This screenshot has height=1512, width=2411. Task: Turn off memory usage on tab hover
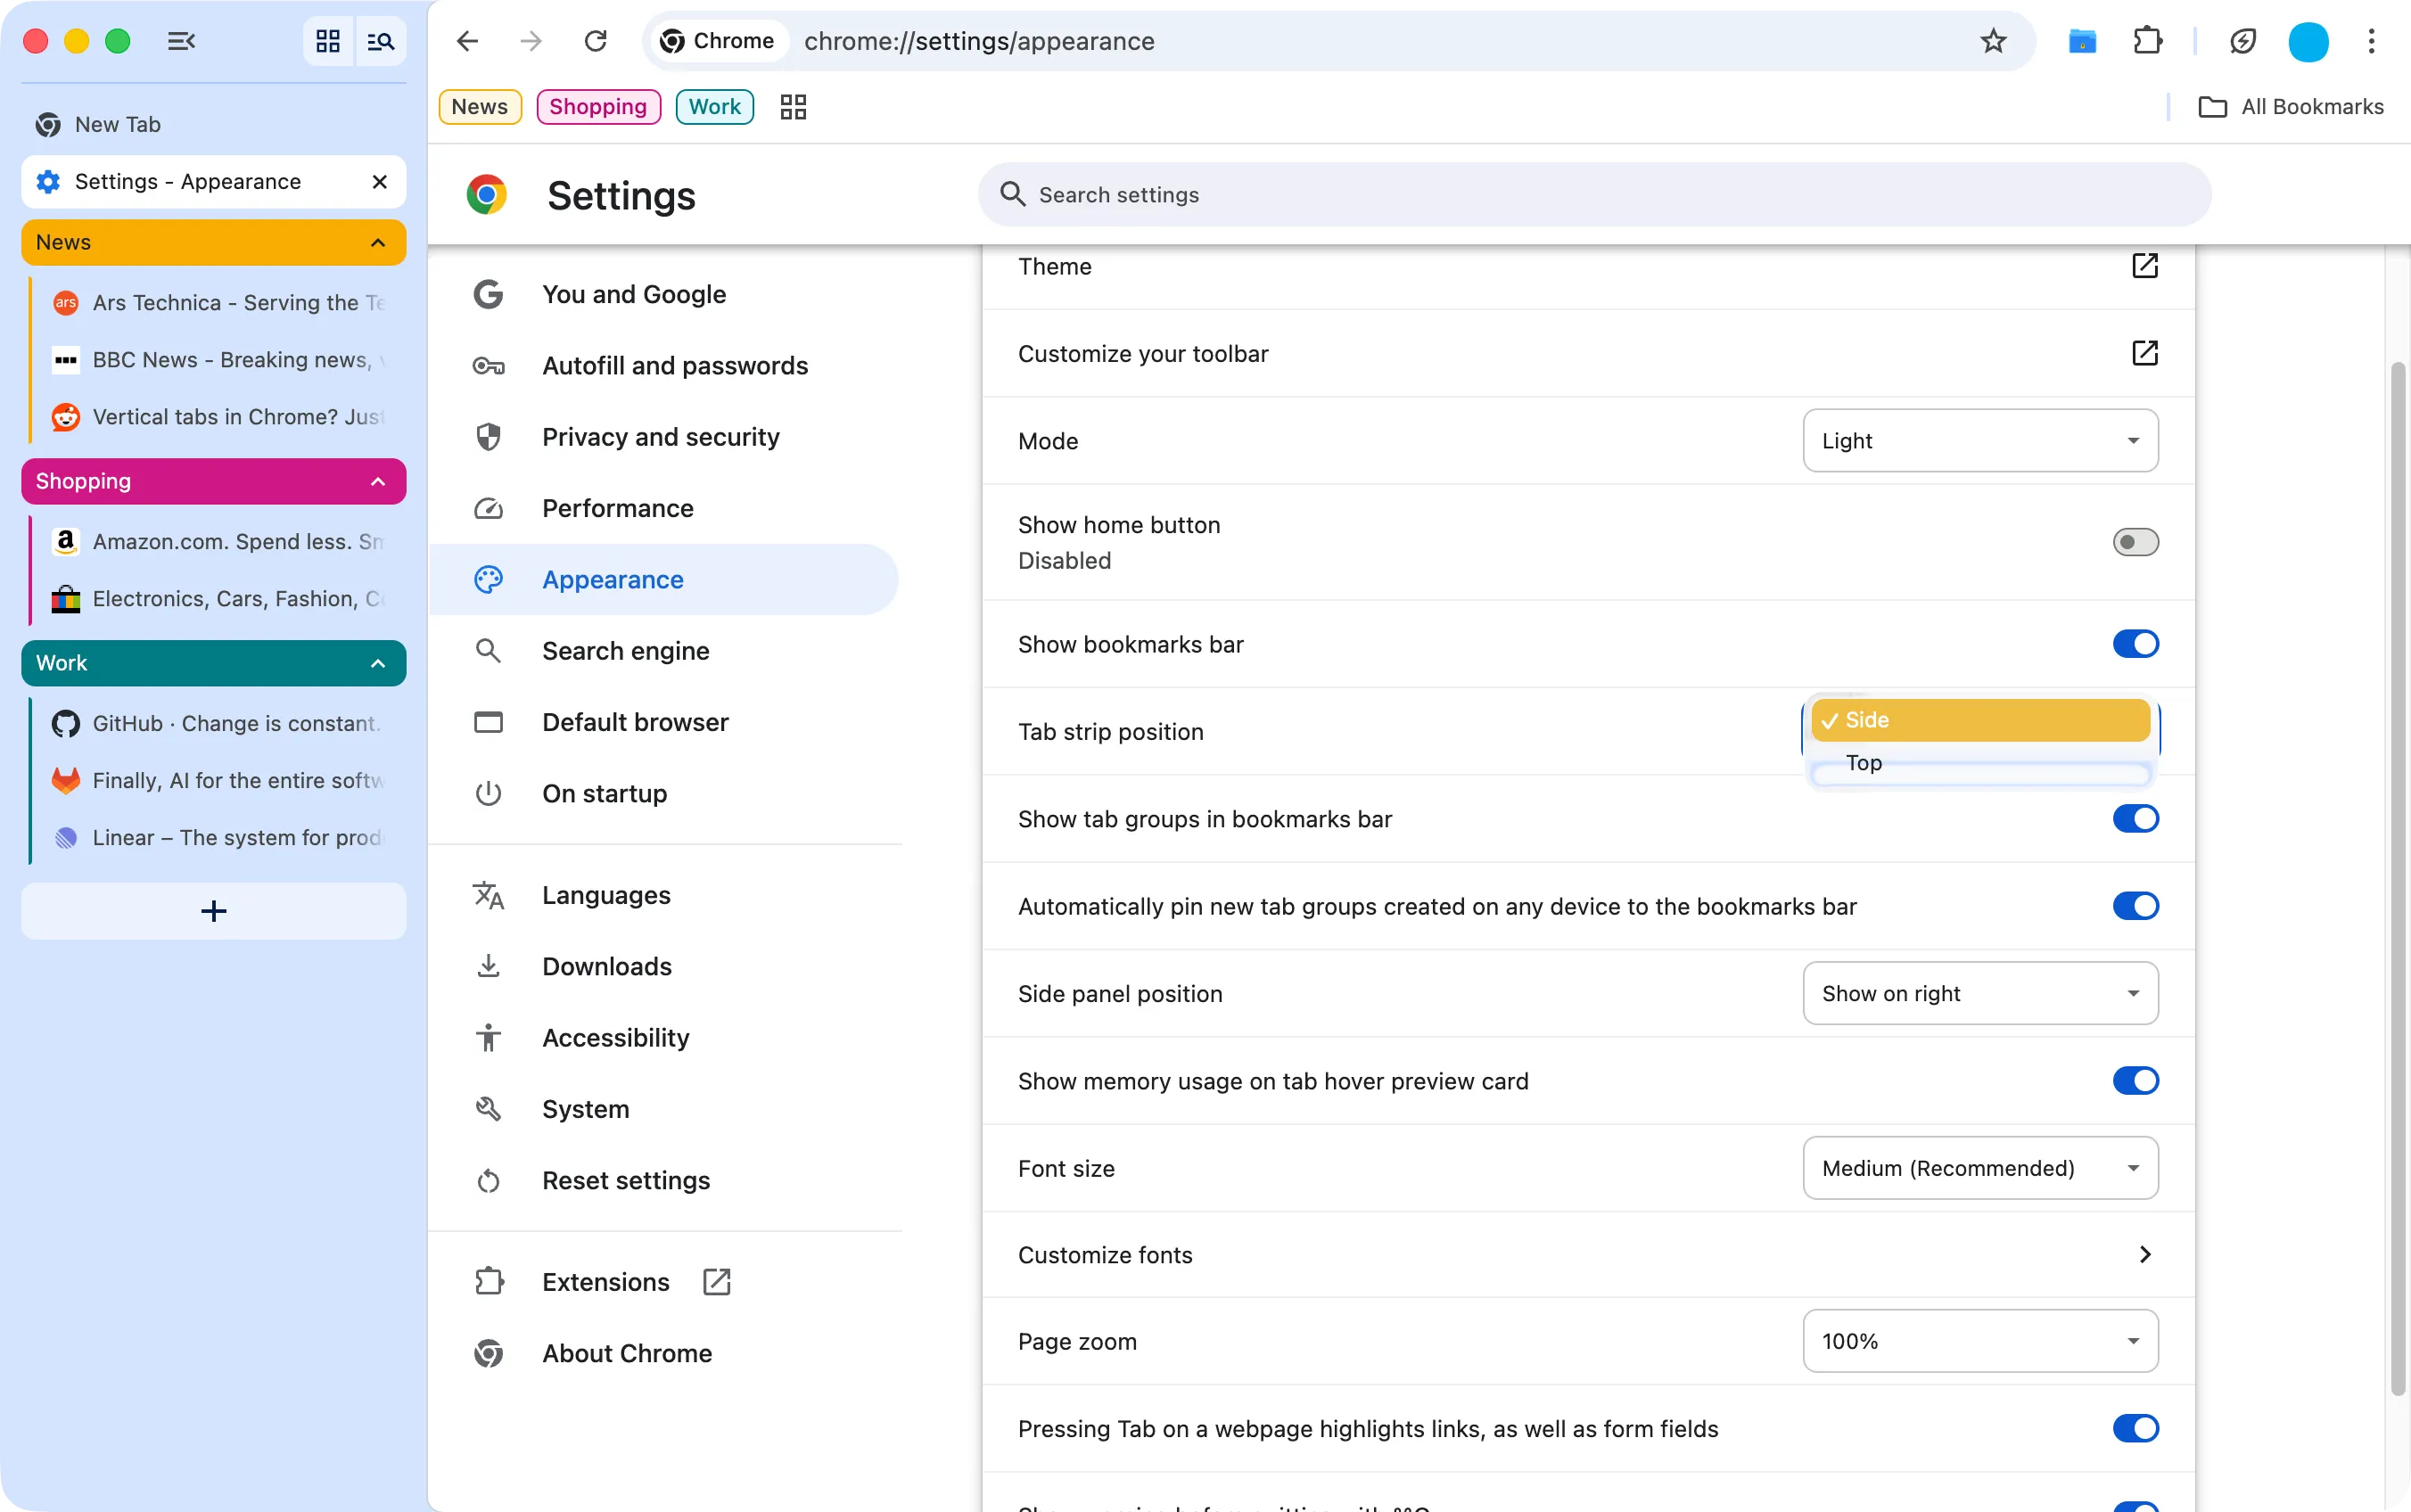[2135, 1080]
